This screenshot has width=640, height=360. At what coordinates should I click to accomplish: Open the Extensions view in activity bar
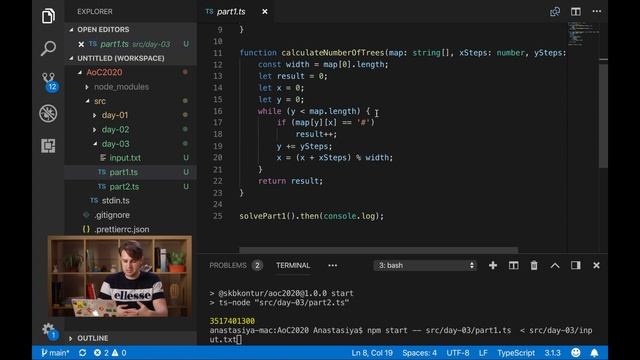(48, 146)
